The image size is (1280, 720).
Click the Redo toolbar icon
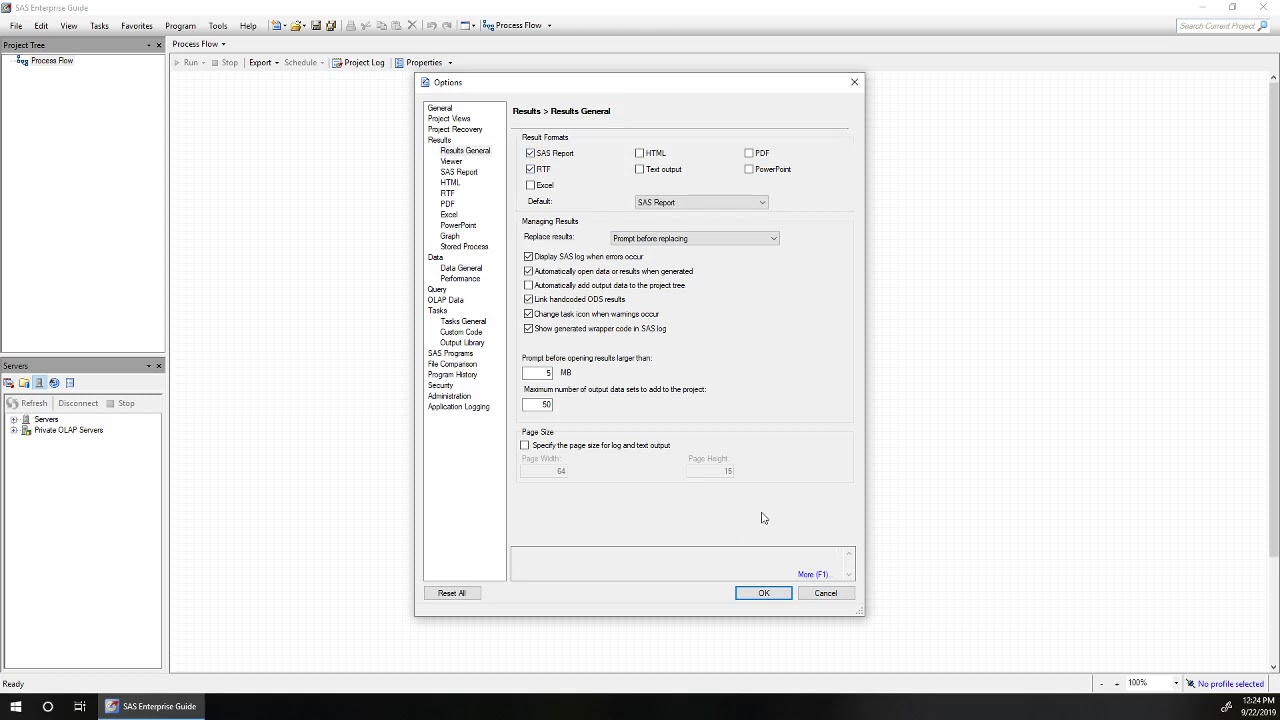(447, 25)
